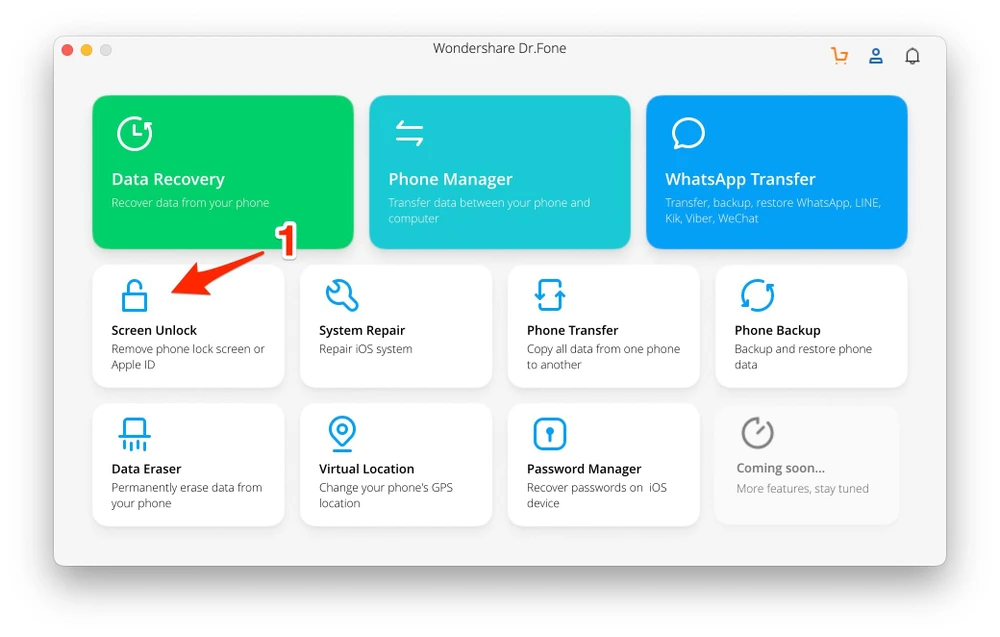Select the Virtual Location label
This screenshot has width=1000, height=637.
click(366, 469)
